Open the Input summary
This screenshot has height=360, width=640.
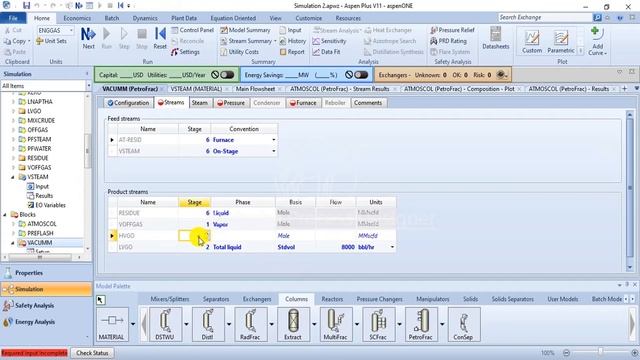coord(290,30)
